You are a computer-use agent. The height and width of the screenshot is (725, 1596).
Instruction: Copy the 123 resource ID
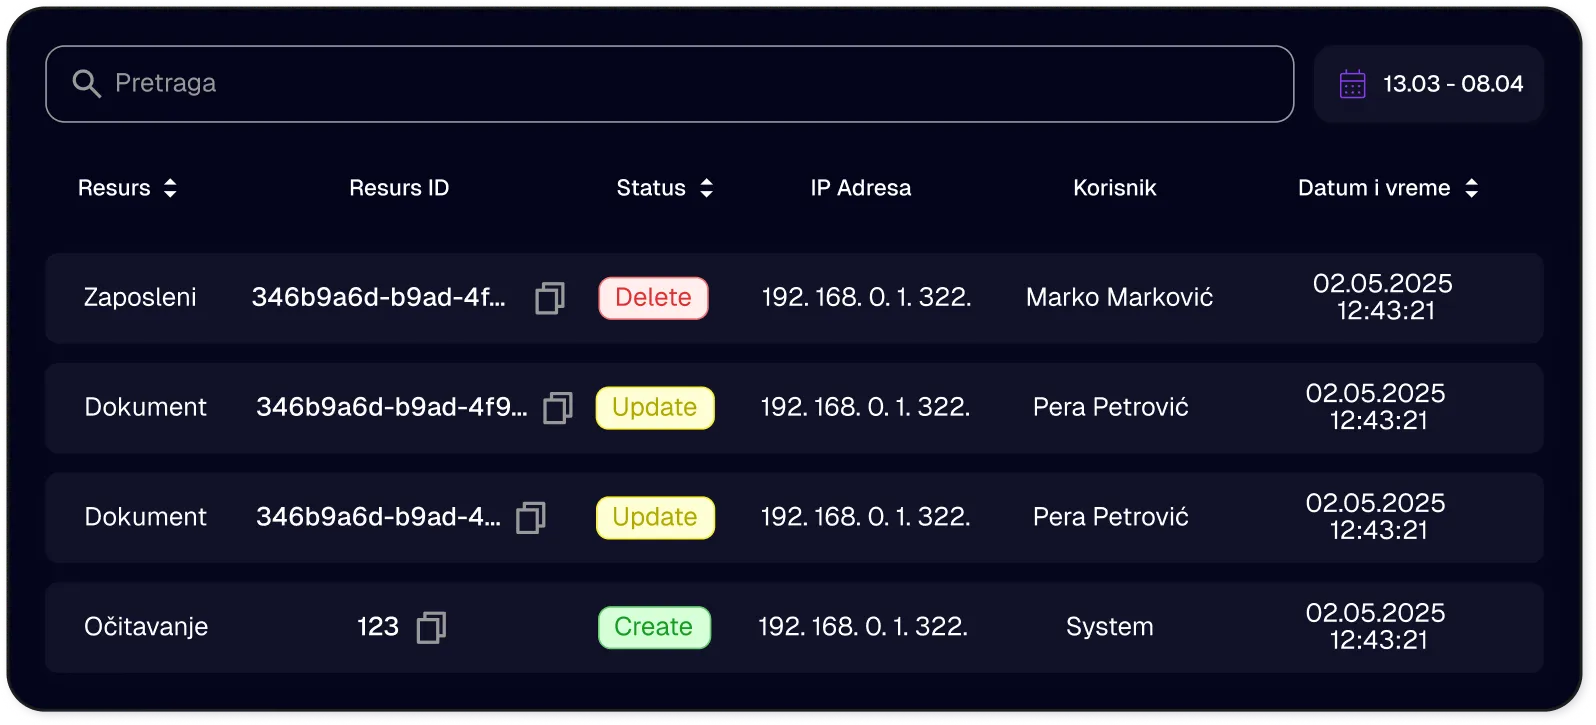[x=431, y=628]
